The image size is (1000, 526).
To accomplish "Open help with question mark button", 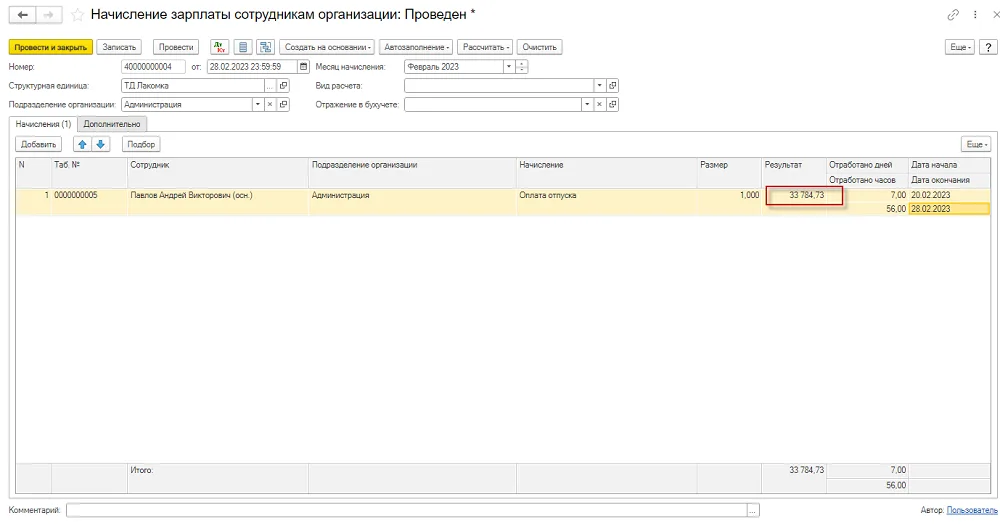I will click(x=988, y=47).
